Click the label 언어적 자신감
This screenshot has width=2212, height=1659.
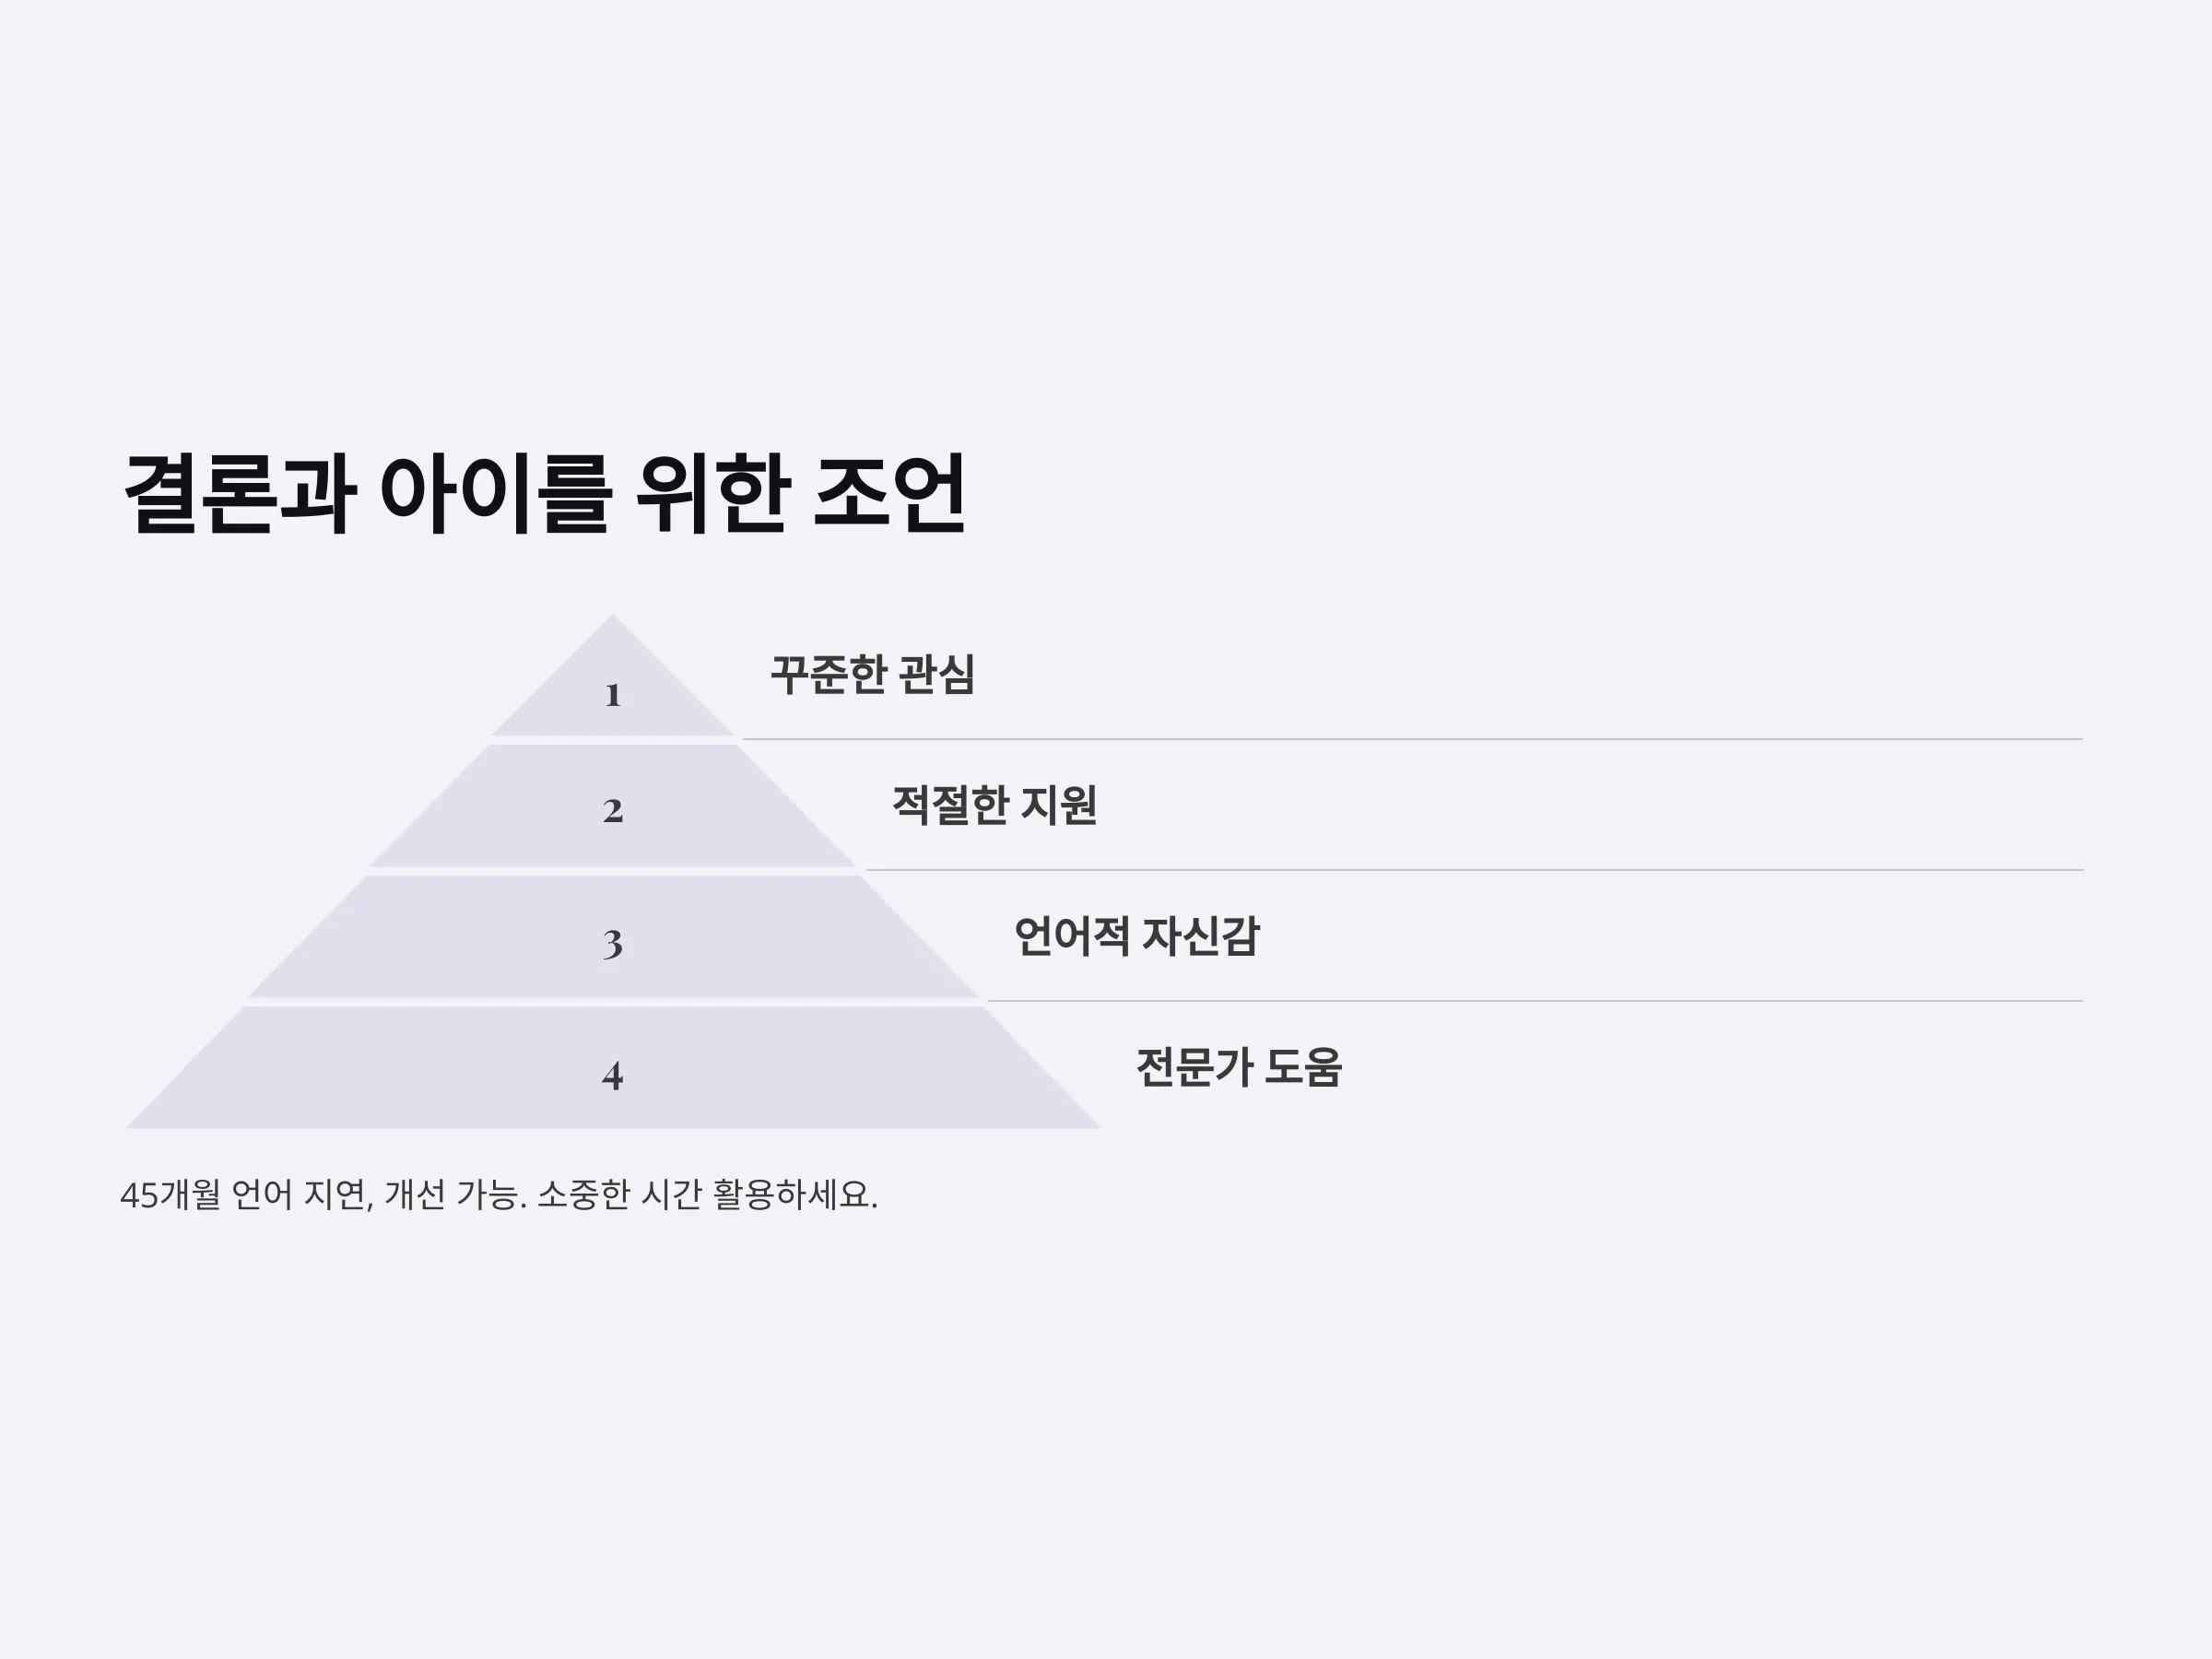pyautogui.click(x=1137, y=936)
